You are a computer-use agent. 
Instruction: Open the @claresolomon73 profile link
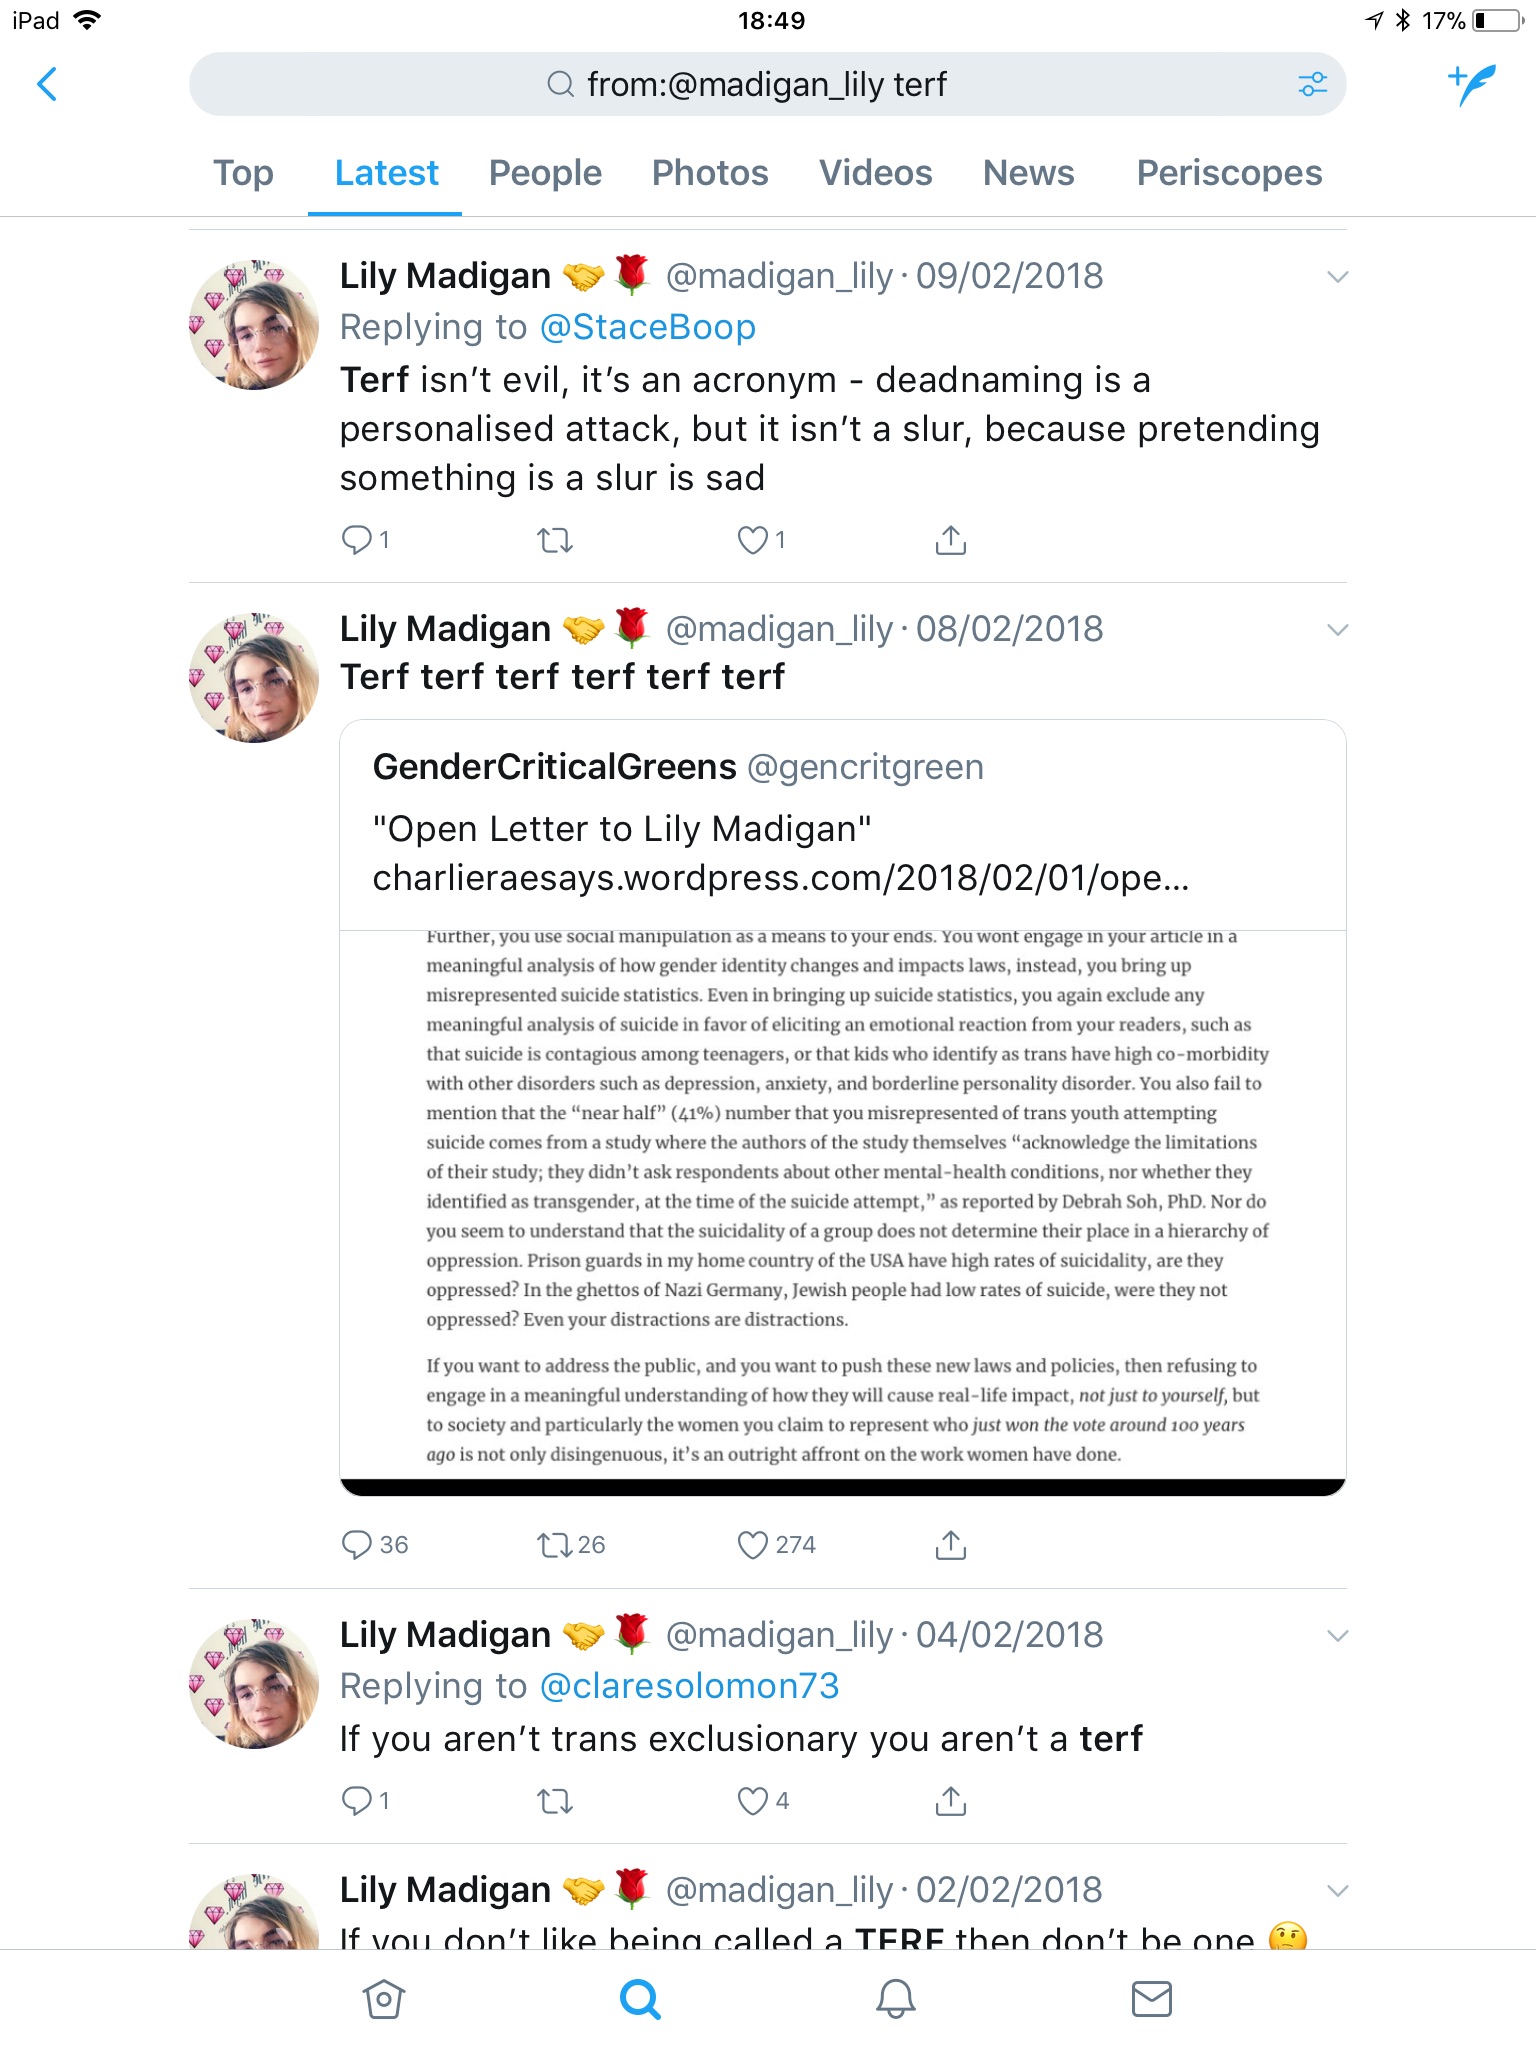[x=689, y=1686]
